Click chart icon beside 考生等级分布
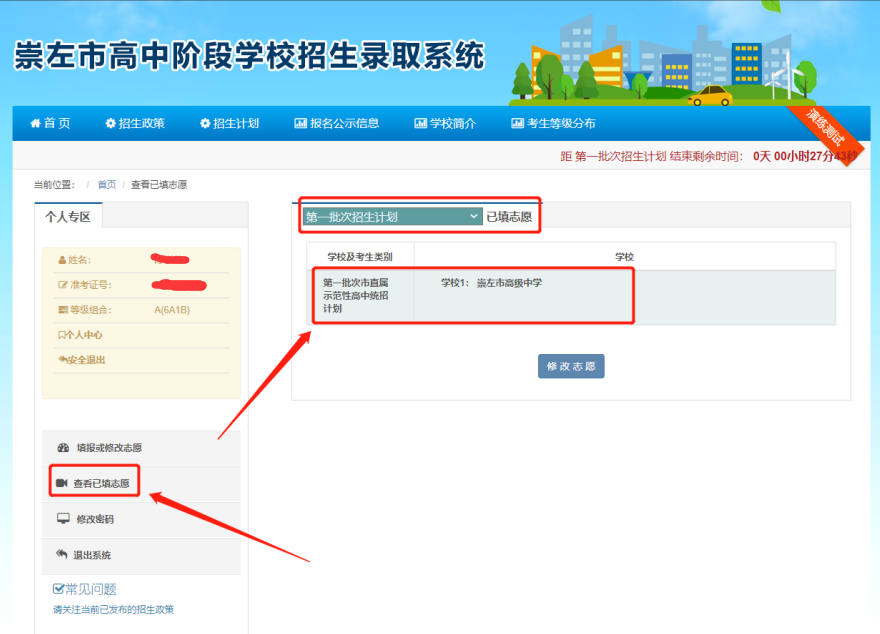880x634 pixels. point(517,124)
